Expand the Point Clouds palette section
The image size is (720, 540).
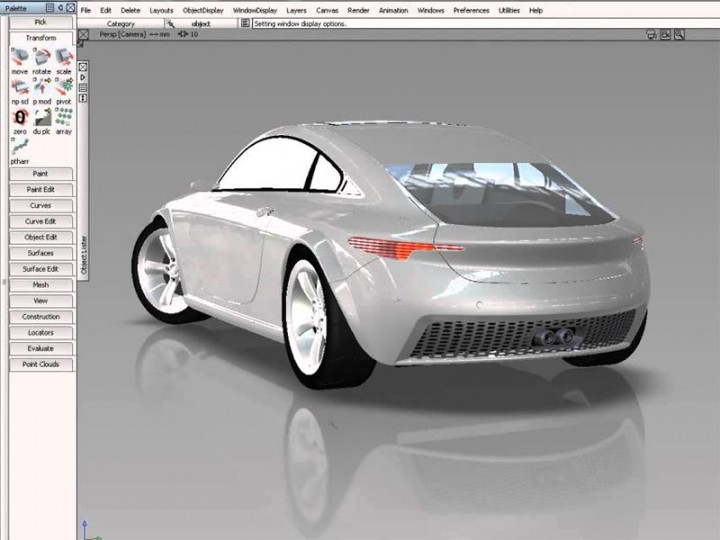[41, 365]
